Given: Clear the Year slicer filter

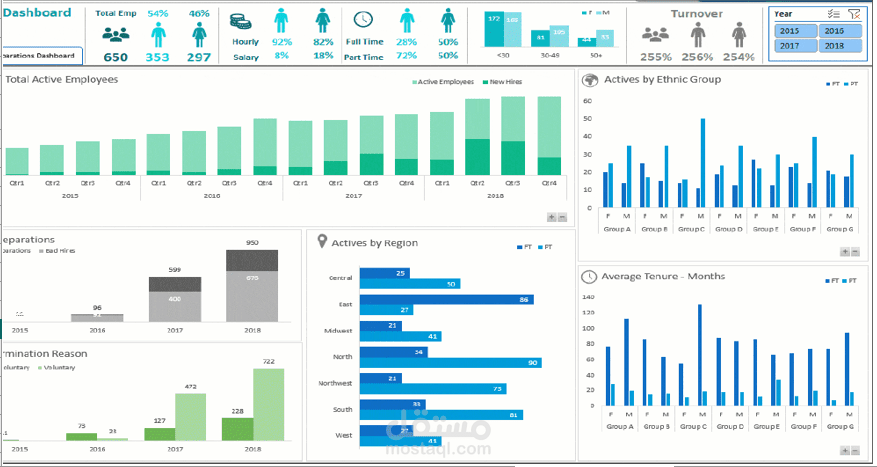Looking at the screenshot, I should click(853, 14).
